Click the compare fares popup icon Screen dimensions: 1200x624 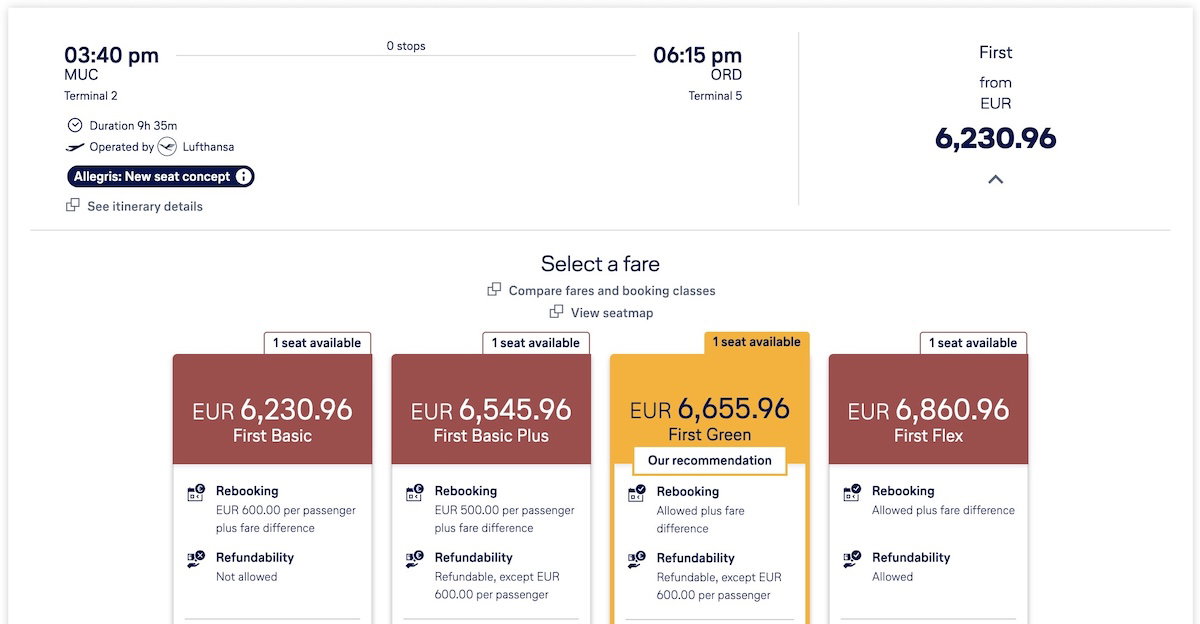(x=494, y=290)
